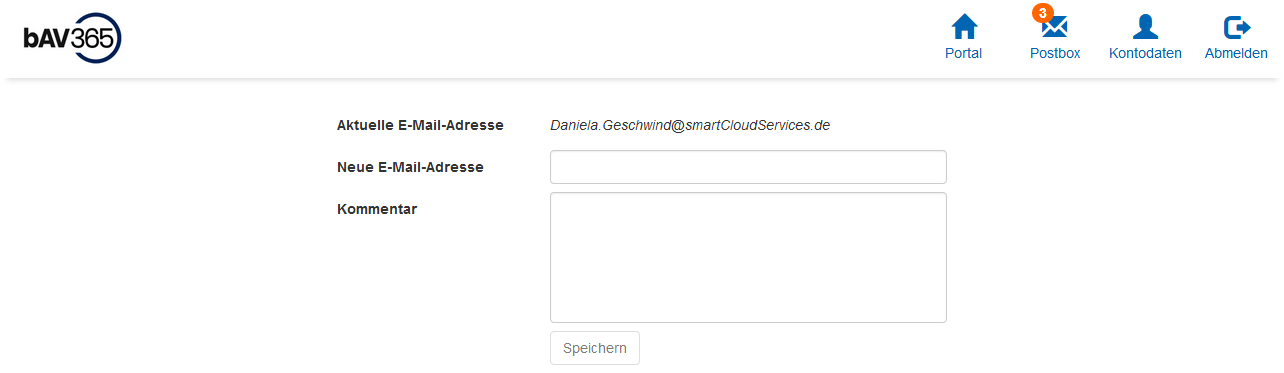Select the Postbox text label
Viewport: 1284px width, 373px height.
pyautogui.click(x=1055, y=53)
